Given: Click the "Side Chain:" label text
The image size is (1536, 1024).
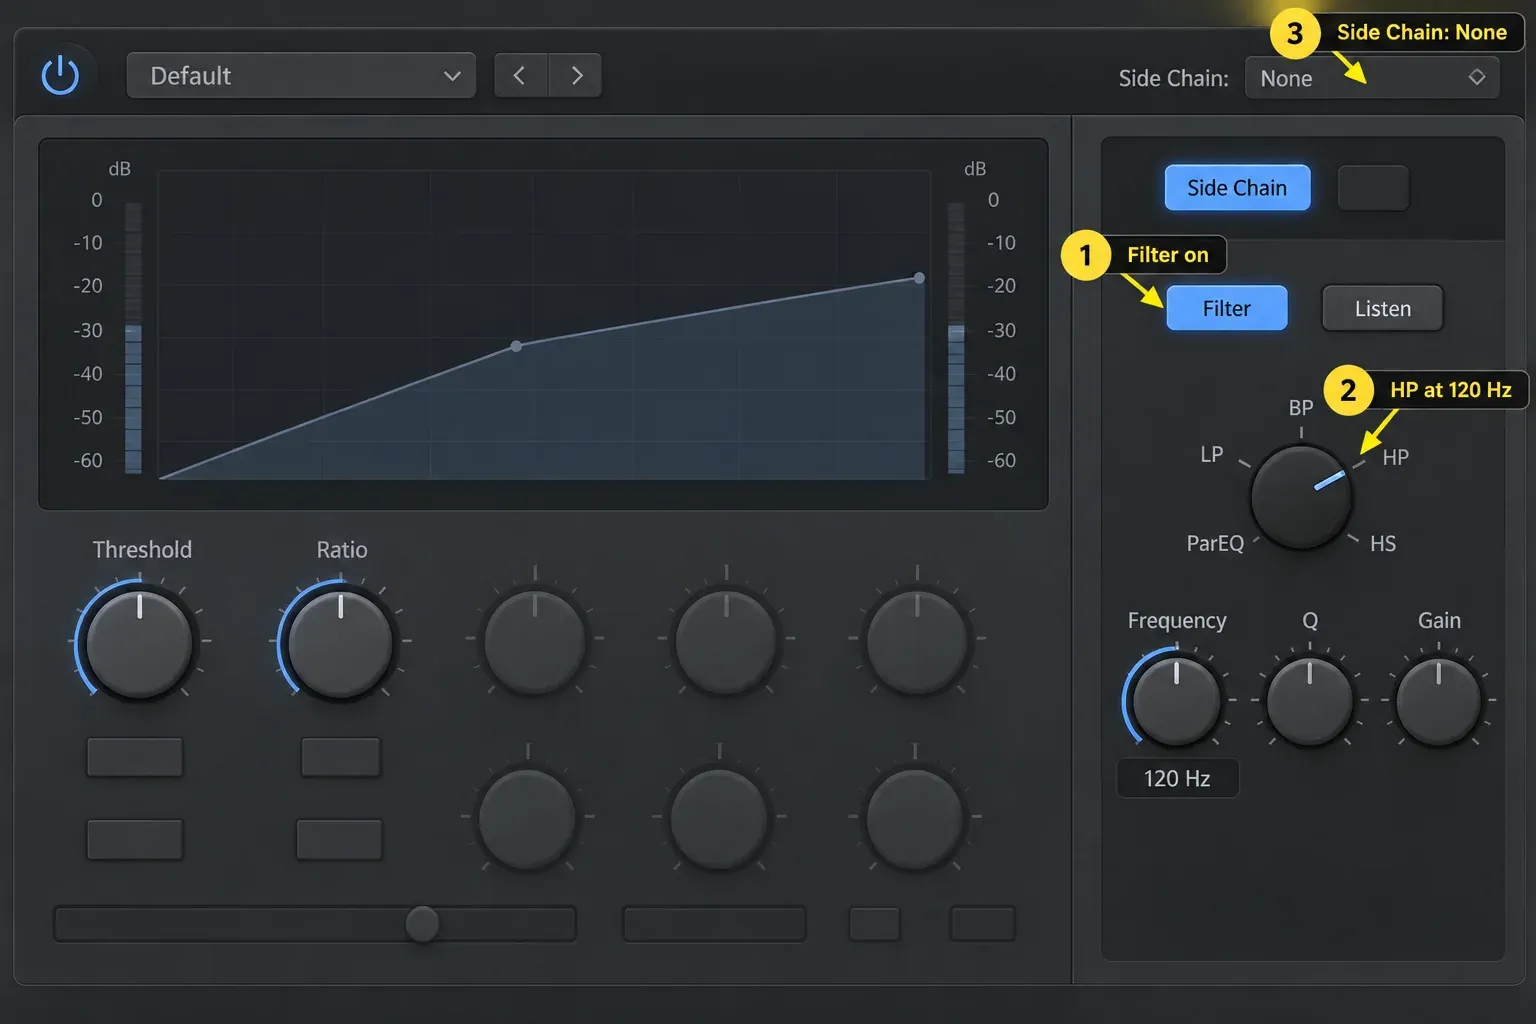Looking at the screenshot, I should 1173,79.
